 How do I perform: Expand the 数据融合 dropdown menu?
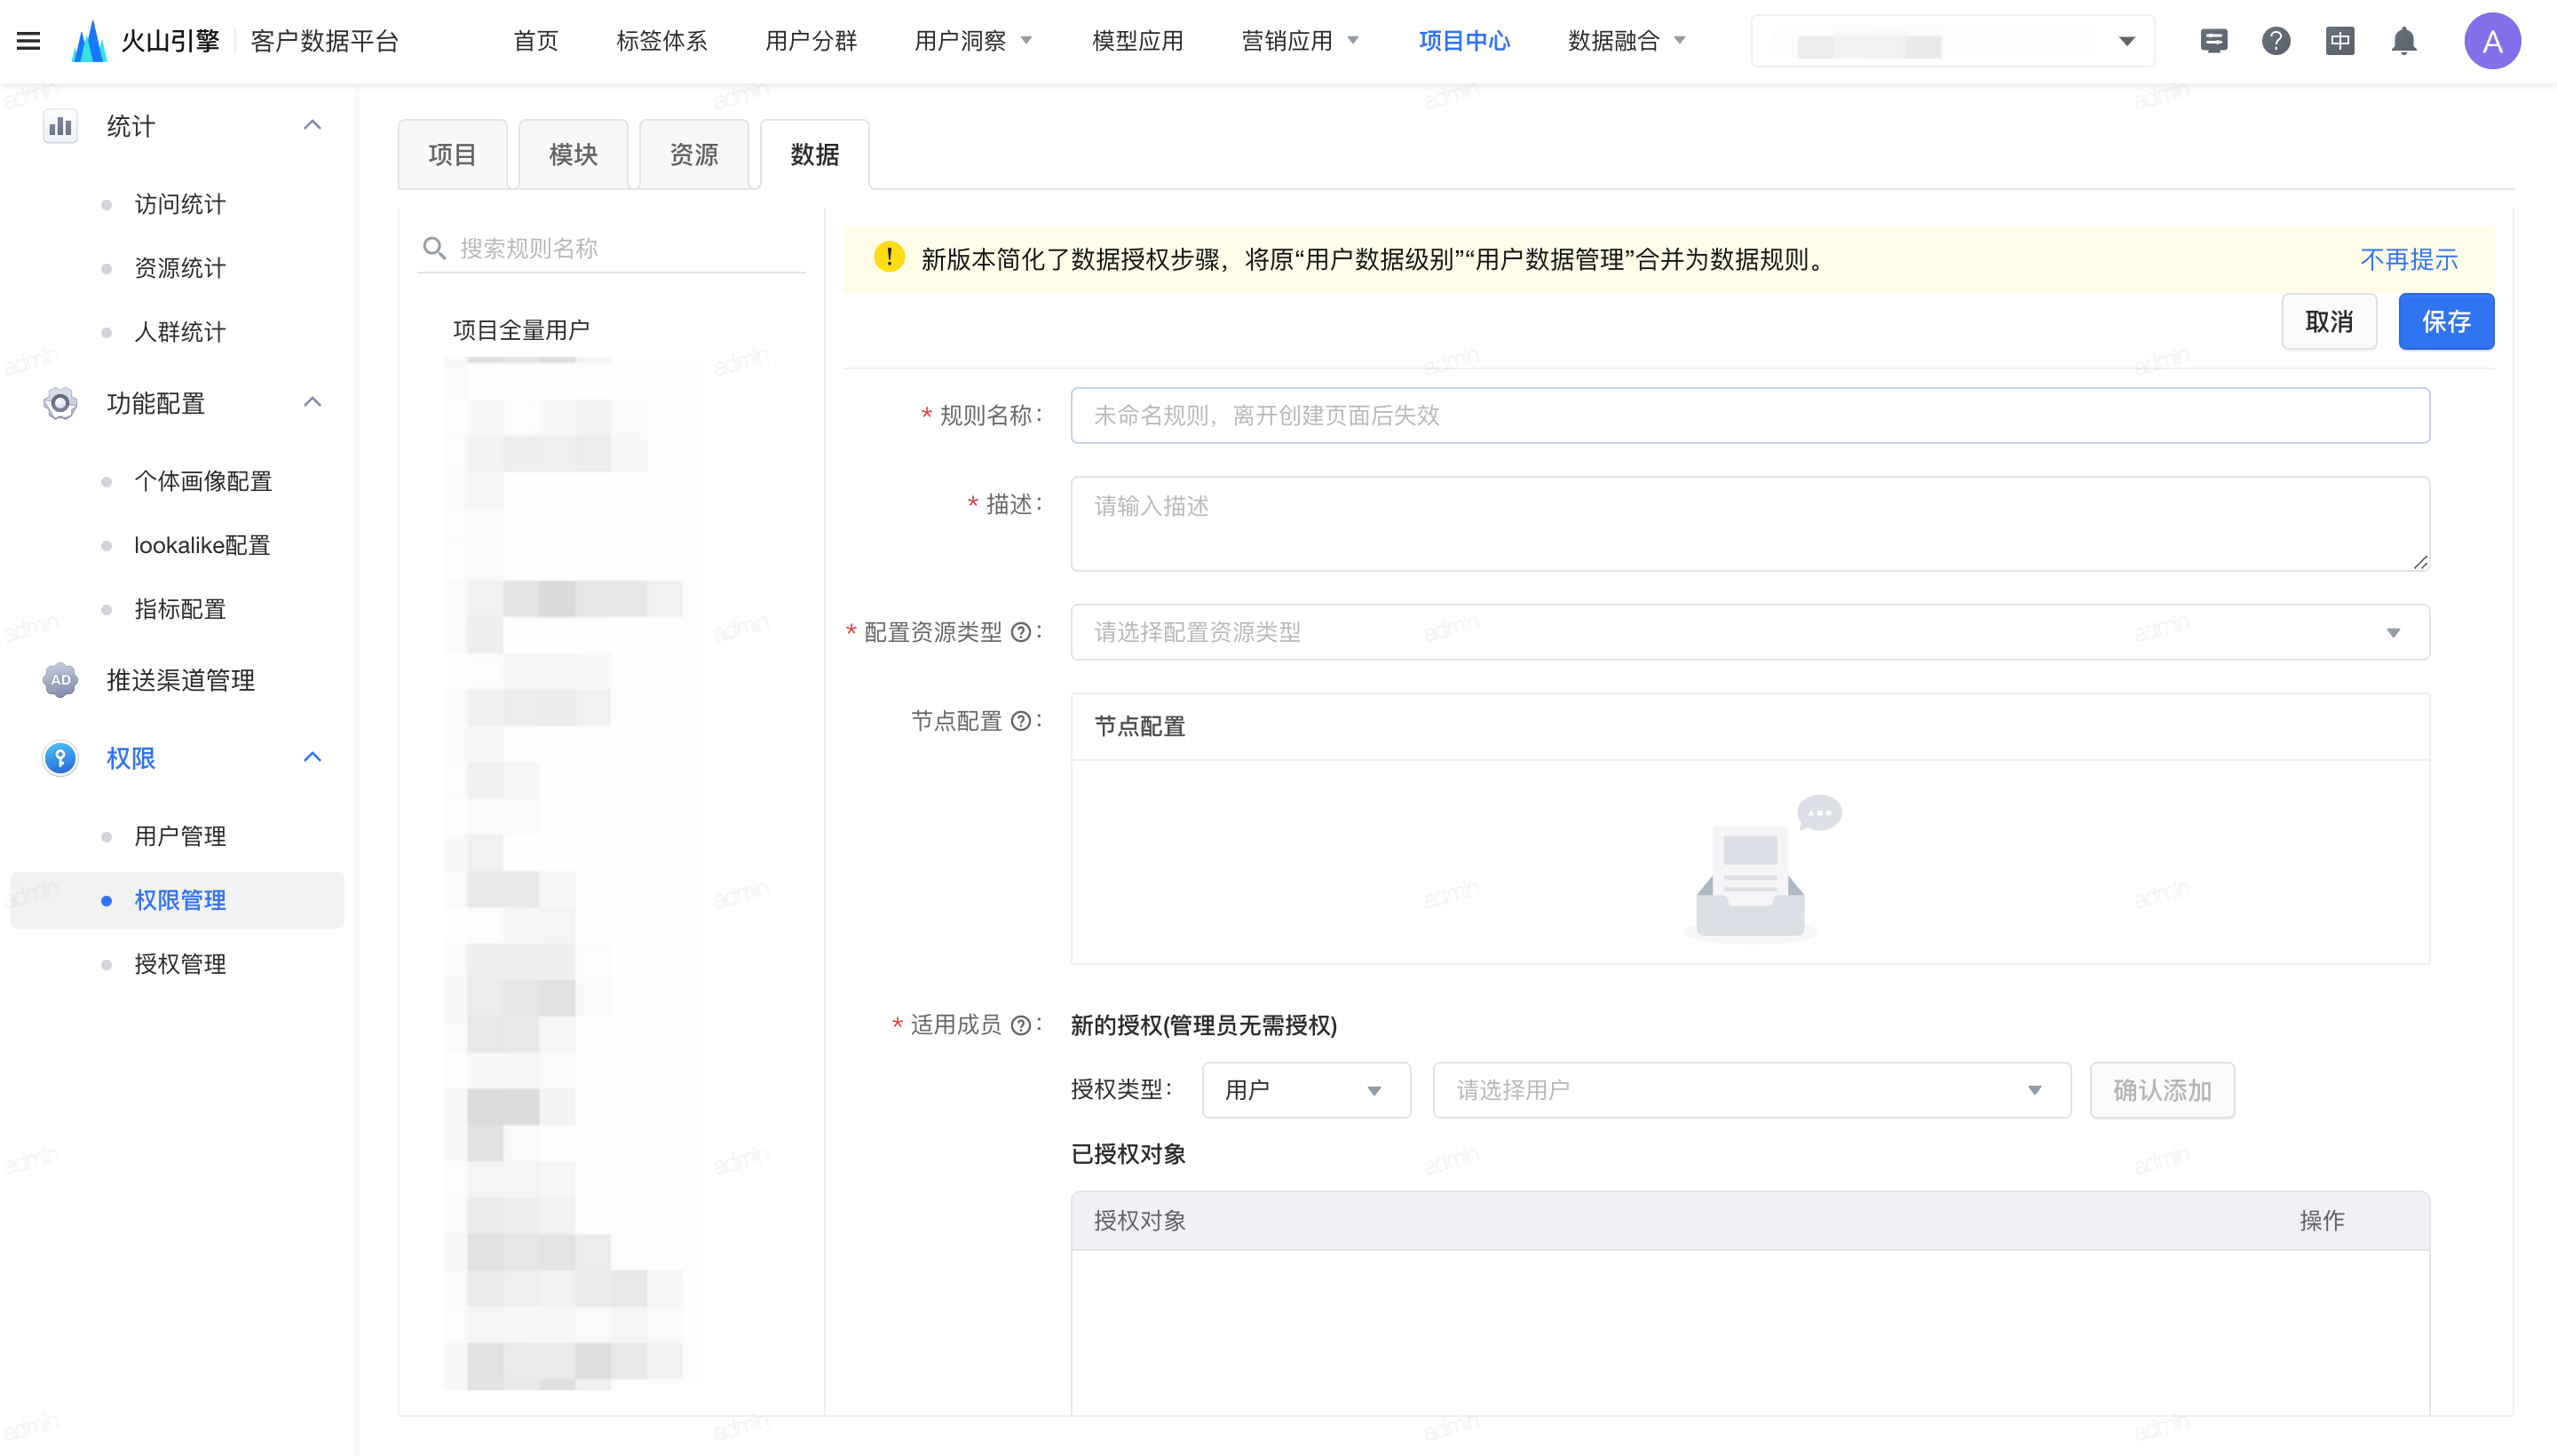(x=1626, y=41)
